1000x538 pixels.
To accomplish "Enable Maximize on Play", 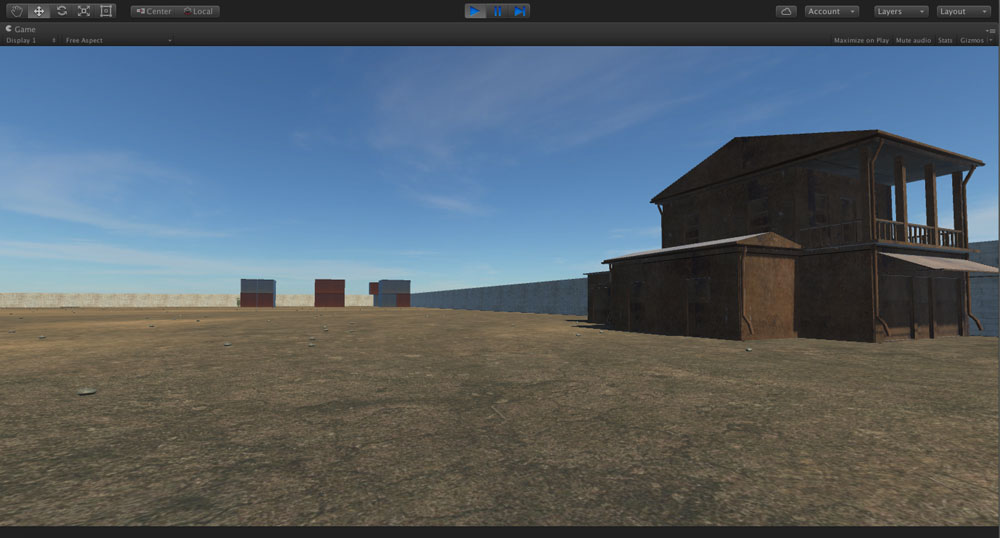I will [861, 40].
